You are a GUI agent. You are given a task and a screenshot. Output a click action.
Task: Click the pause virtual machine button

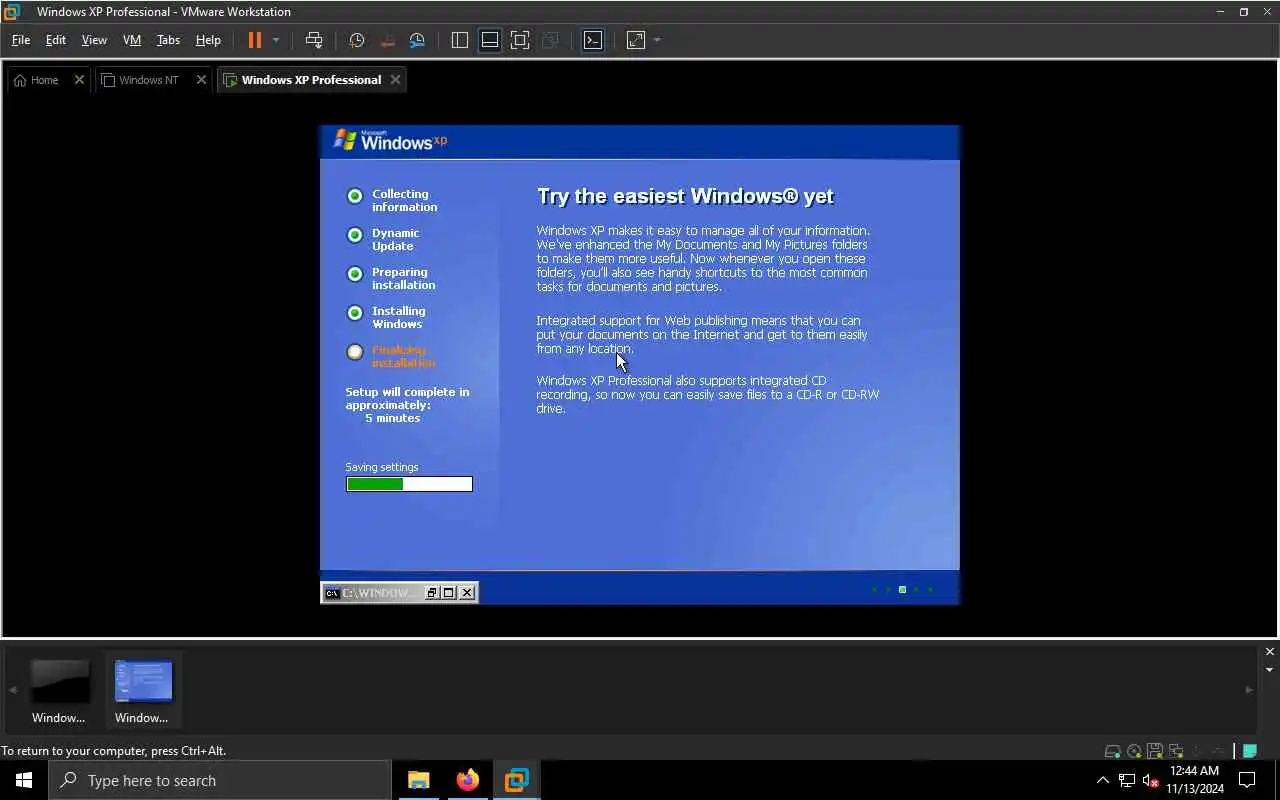click(254, 40)
